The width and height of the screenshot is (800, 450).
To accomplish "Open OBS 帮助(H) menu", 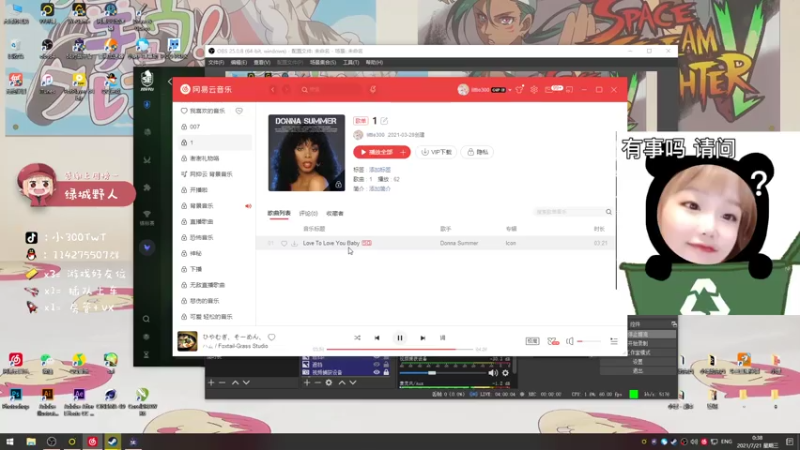I will tap(374, 62).
